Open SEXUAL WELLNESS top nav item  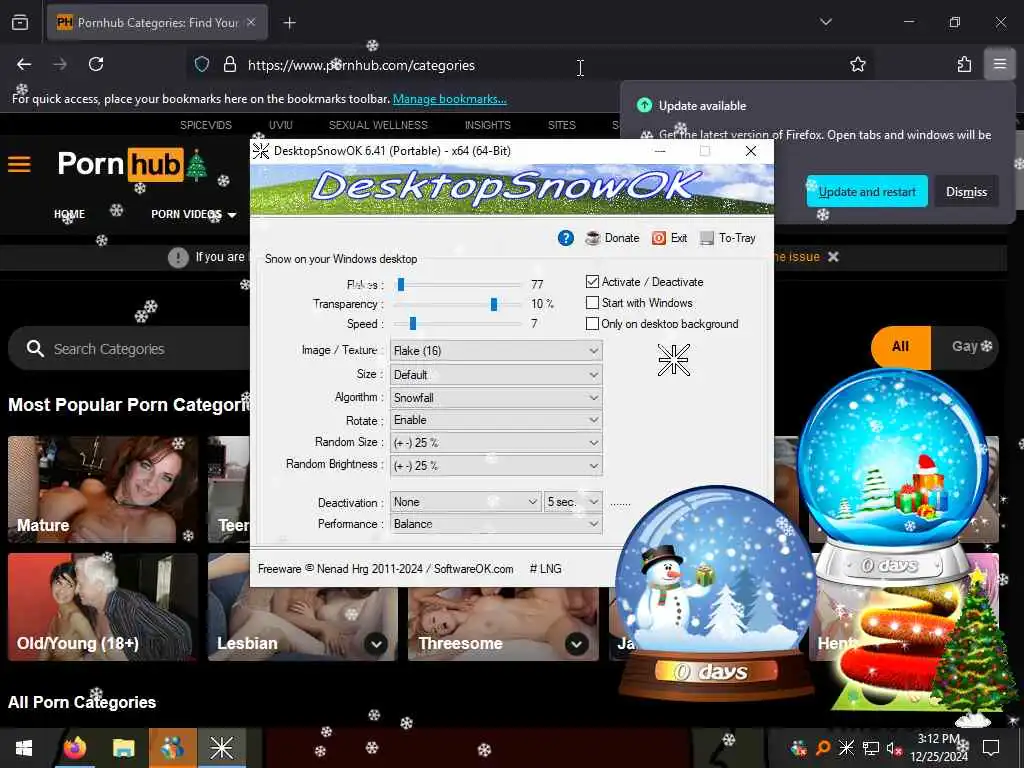point(378,125)
